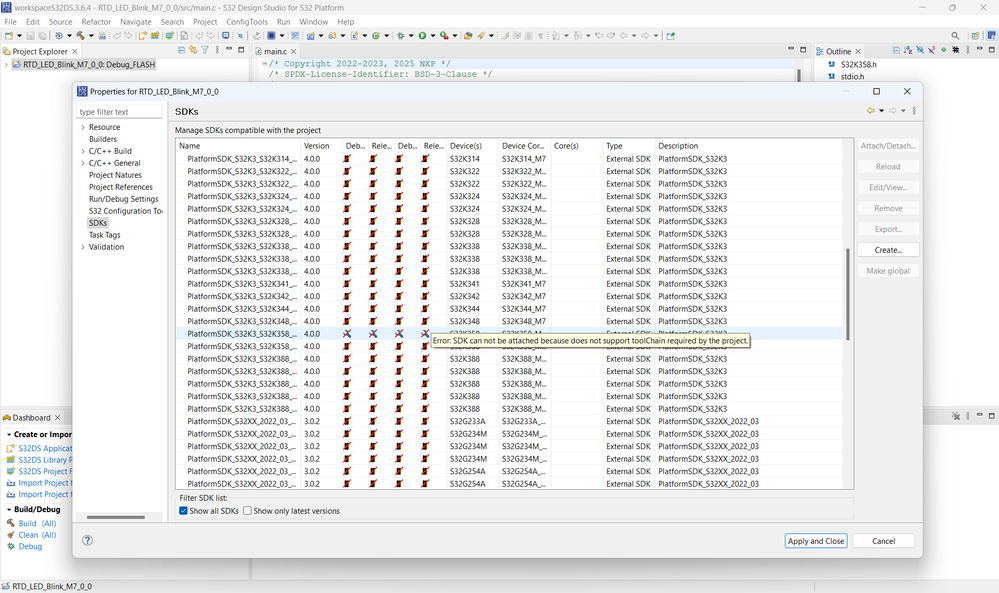Click the S32DS Application dashboard link

coord(45,448)
